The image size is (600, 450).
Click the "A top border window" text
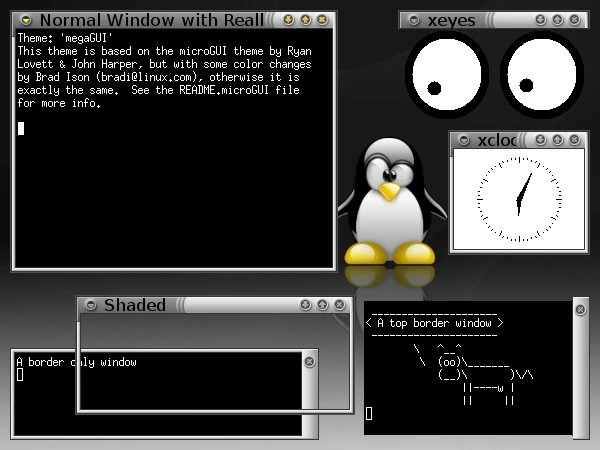tap(434, 323)
